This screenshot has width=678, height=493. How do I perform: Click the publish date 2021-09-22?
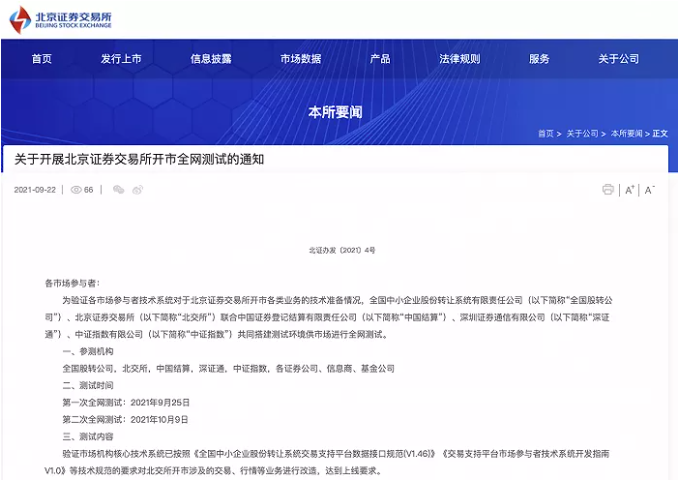tap(35, 190)
